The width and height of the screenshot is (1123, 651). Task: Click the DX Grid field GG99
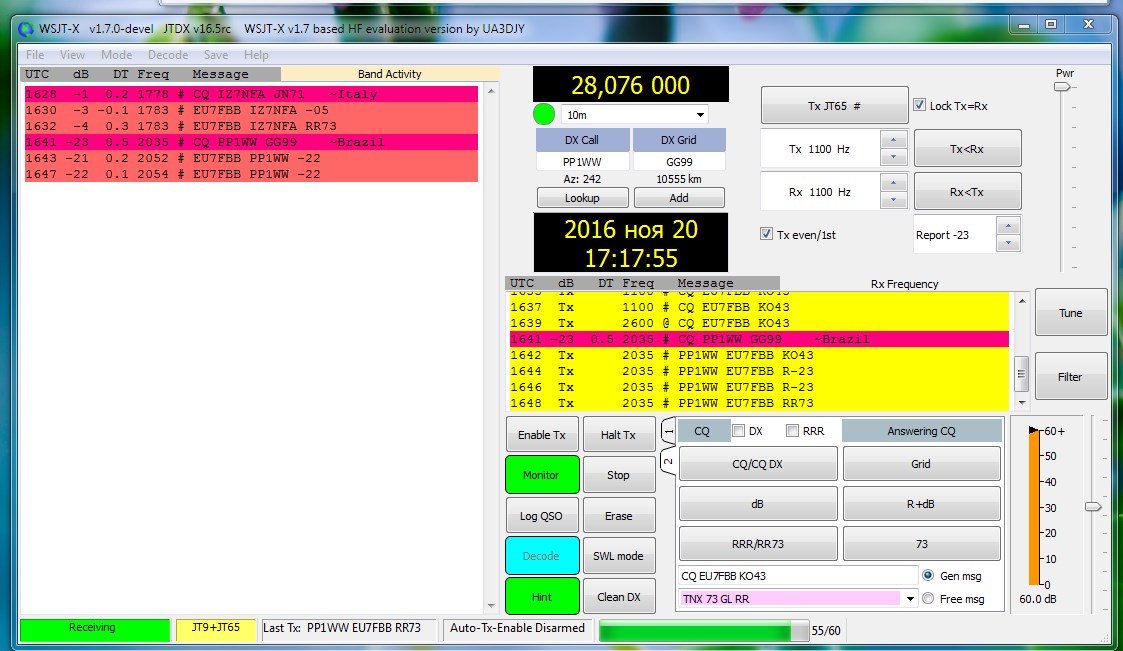pos(679,162)
